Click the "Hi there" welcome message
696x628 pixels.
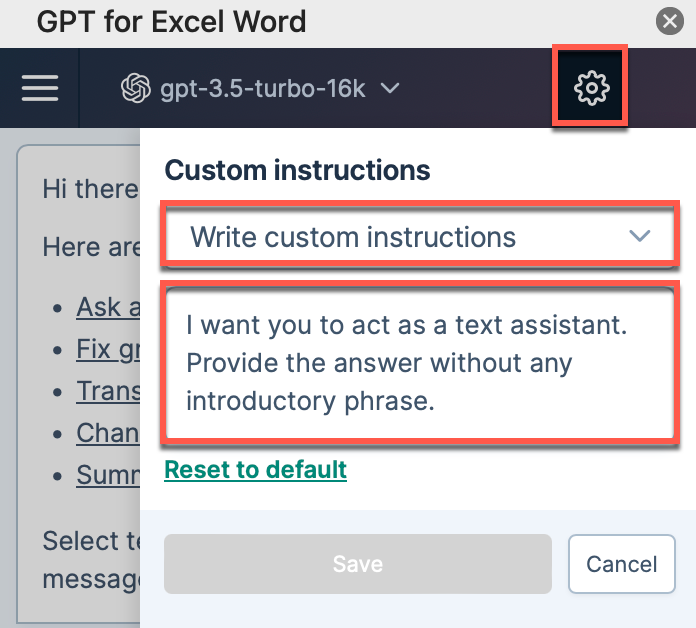[x=91, y=189]
